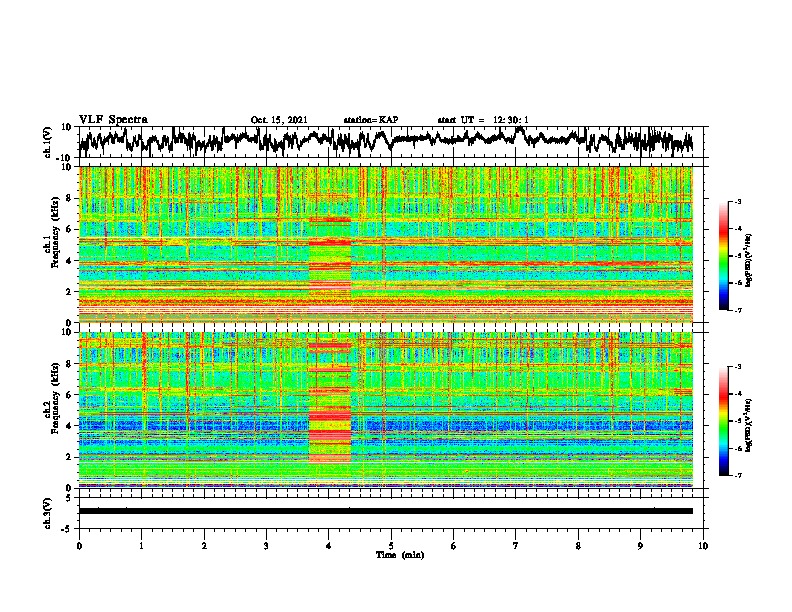Click the time-axis tick label "8"

578,546
